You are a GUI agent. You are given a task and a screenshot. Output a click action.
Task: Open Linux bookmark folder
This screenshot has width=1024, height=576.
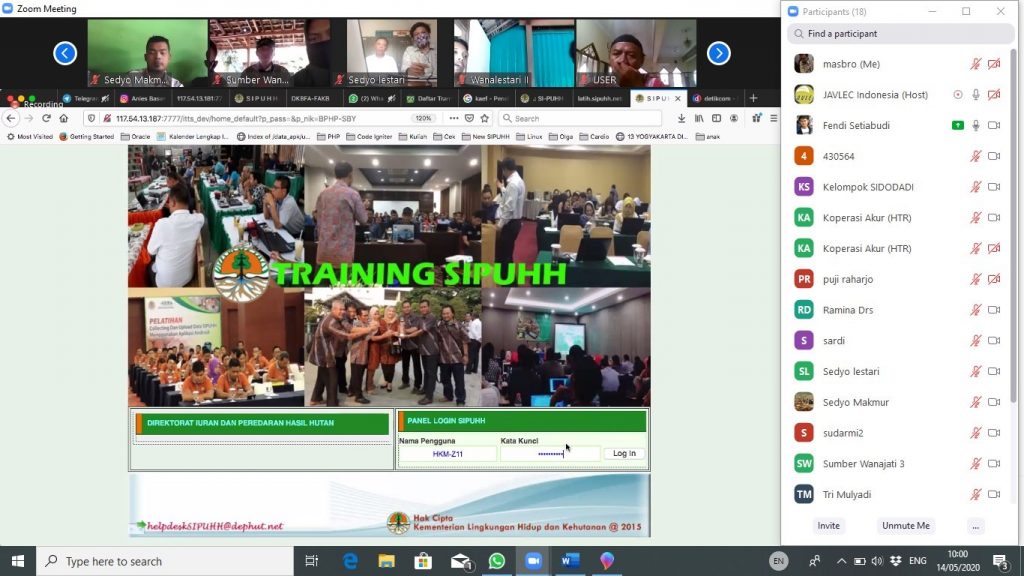(530, 136)
